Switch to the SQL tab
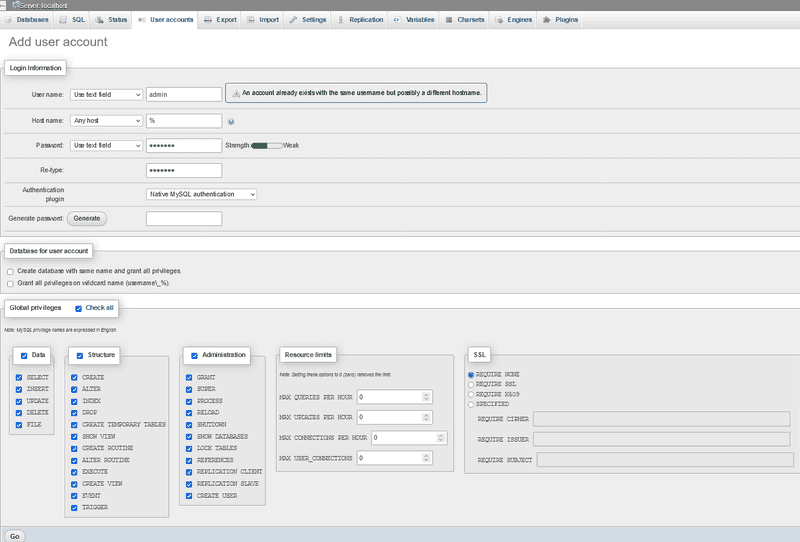 (72, 20)
